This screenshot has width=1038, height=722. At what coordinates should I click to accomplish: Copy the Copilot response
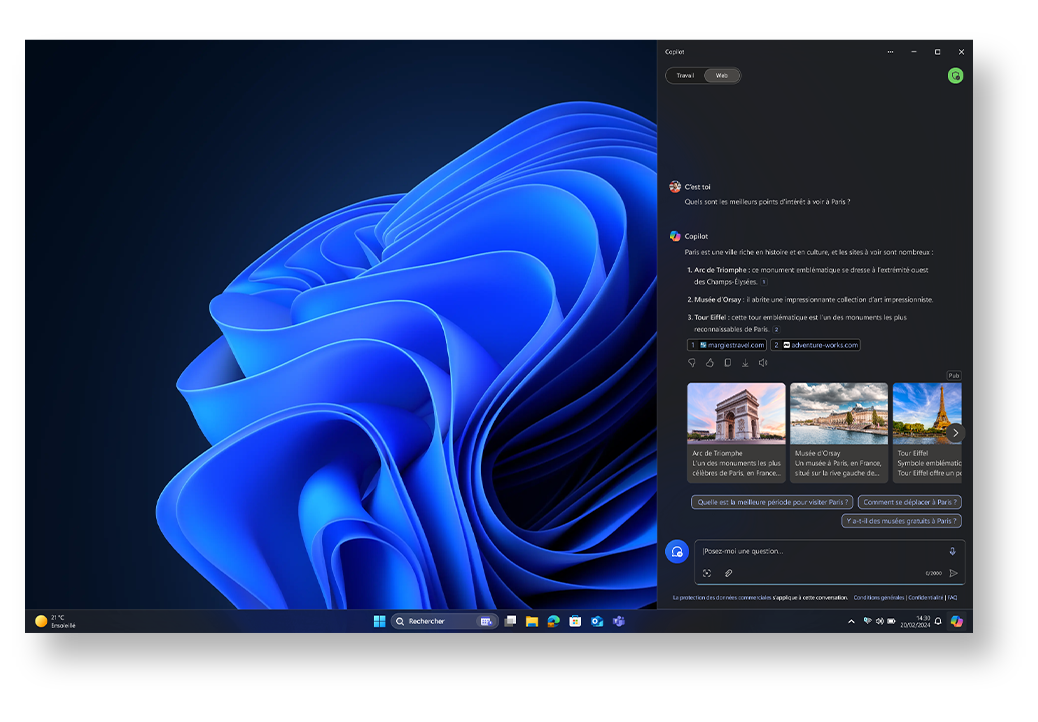click(728, 363)
